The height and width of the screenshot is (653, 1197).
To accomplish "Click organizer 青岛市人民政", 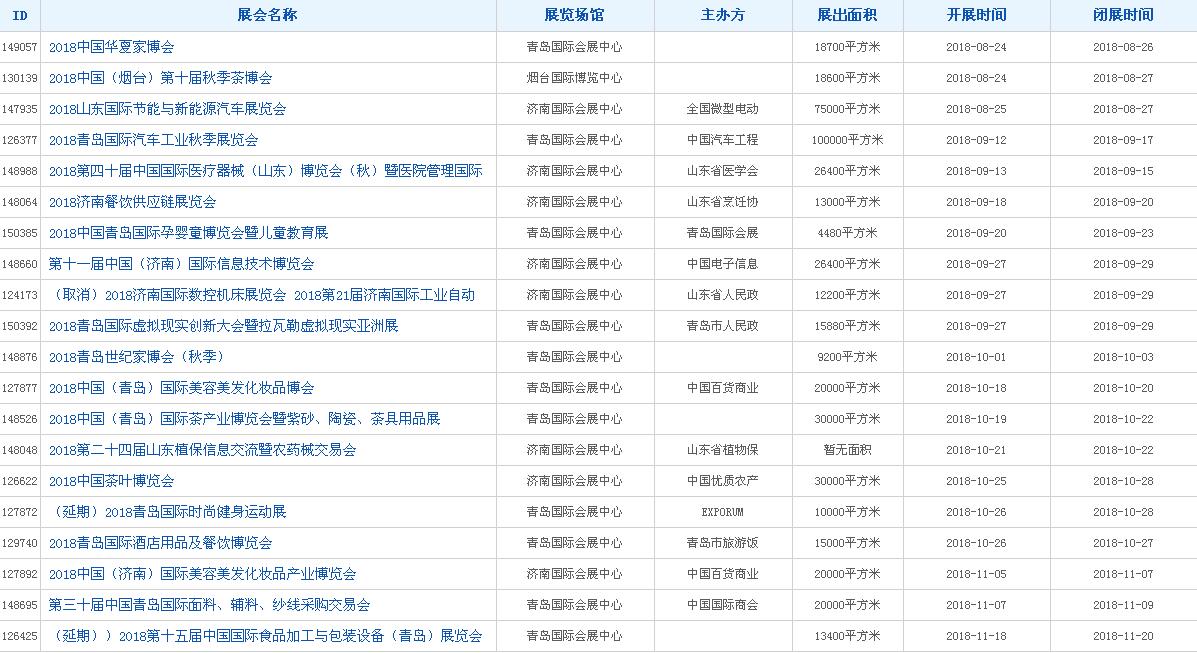I will (x=723, y=326).
